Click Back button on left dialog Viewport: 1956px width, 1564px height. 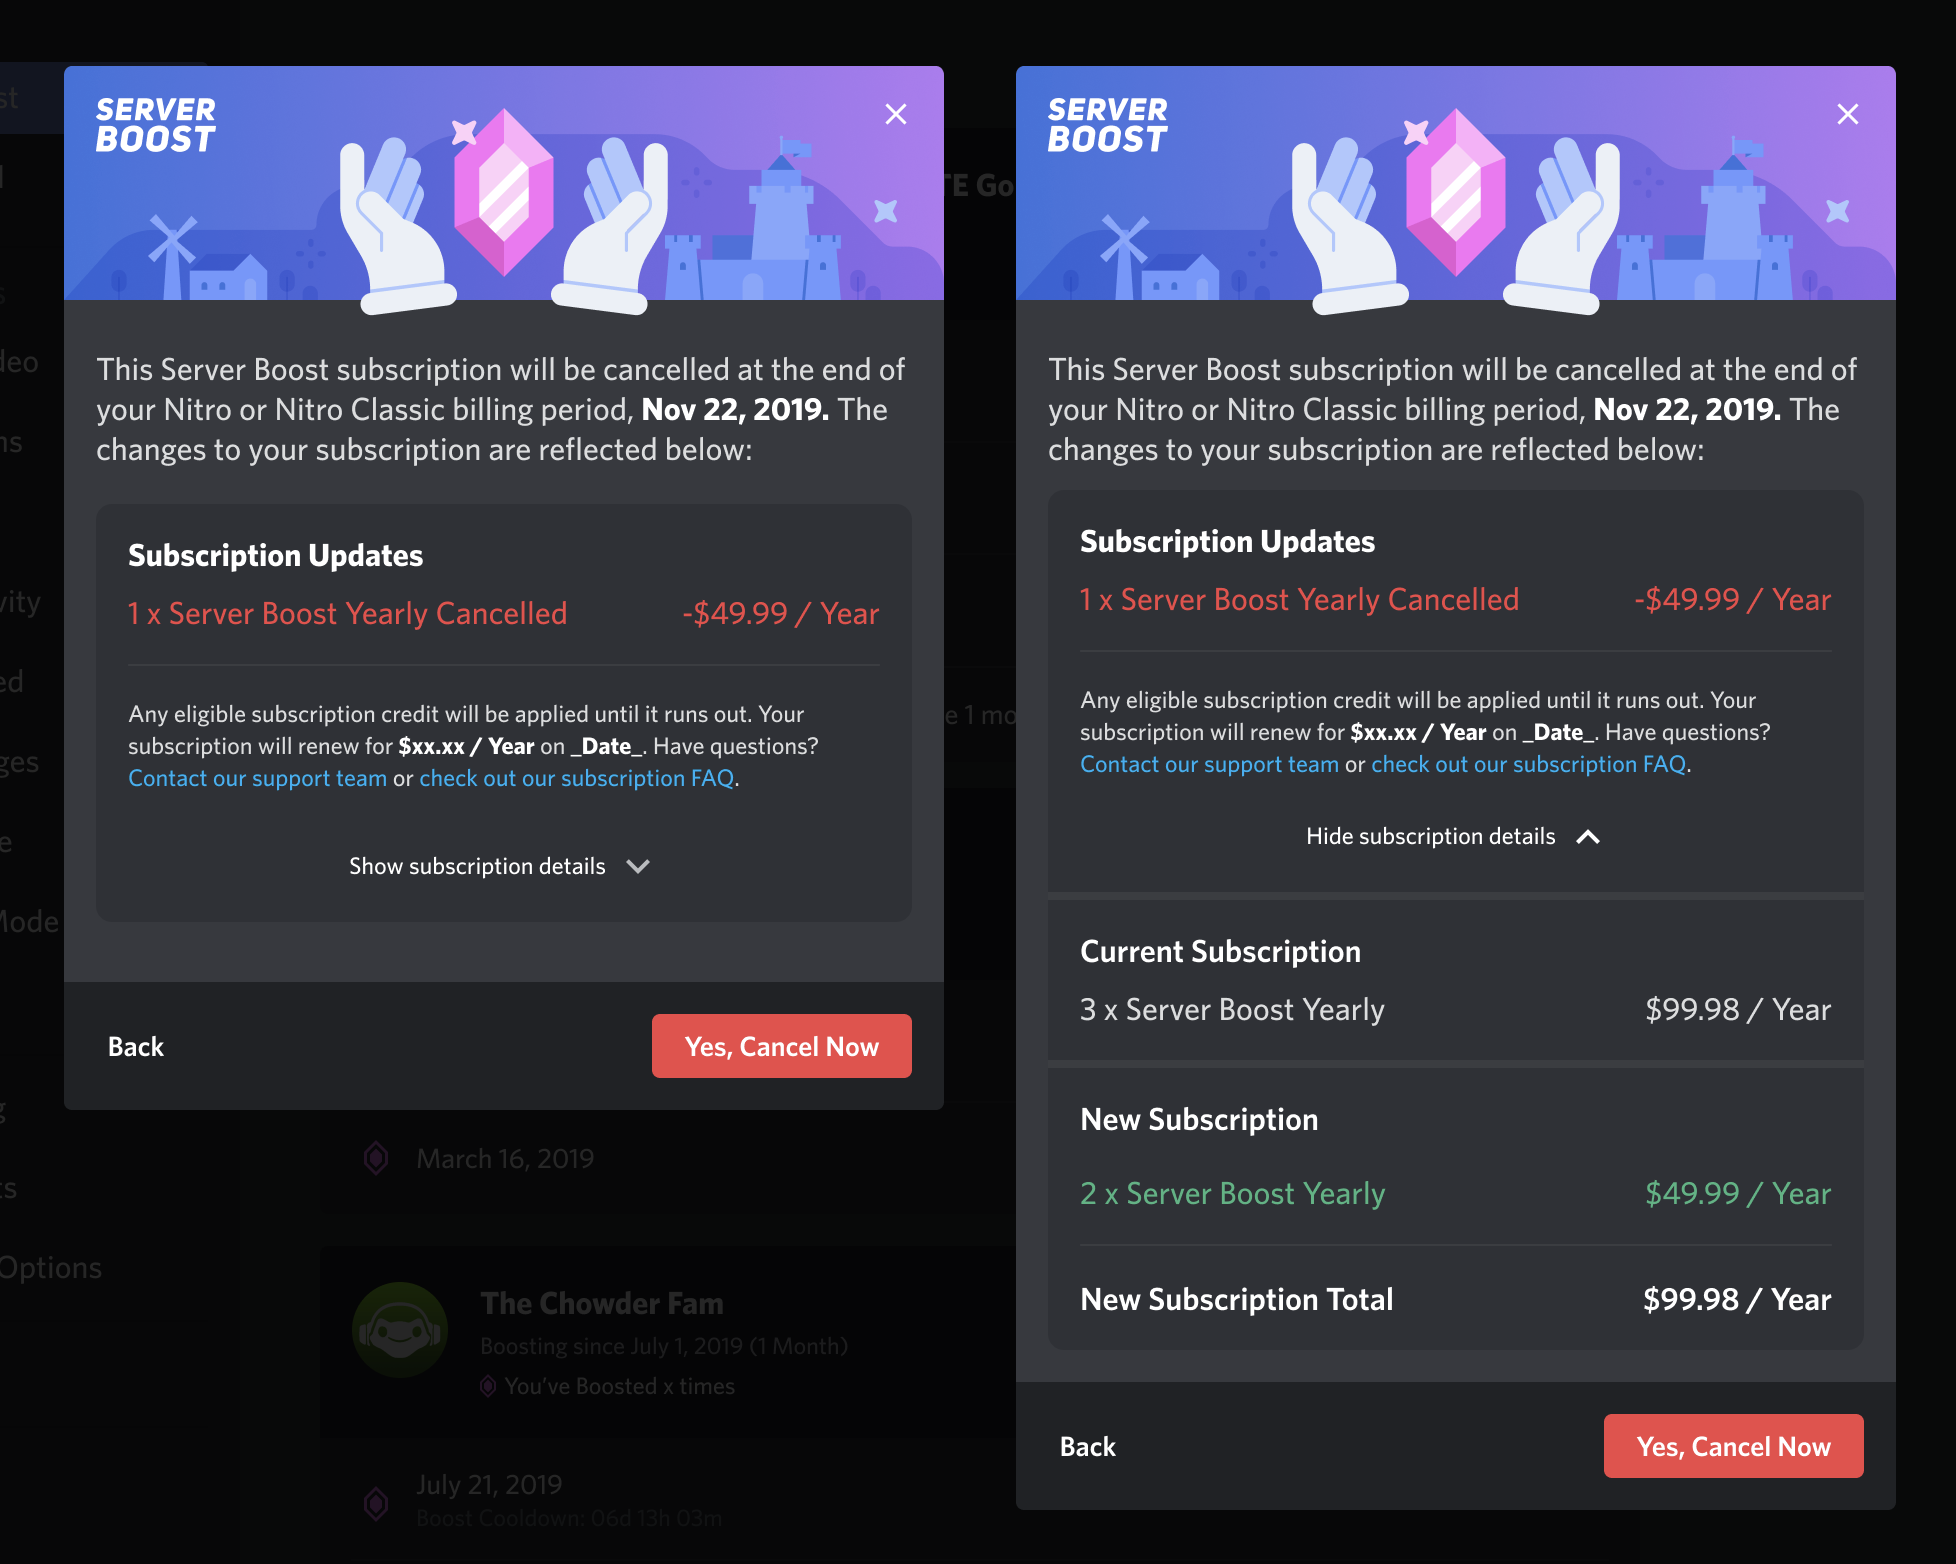click(134, 1047)
